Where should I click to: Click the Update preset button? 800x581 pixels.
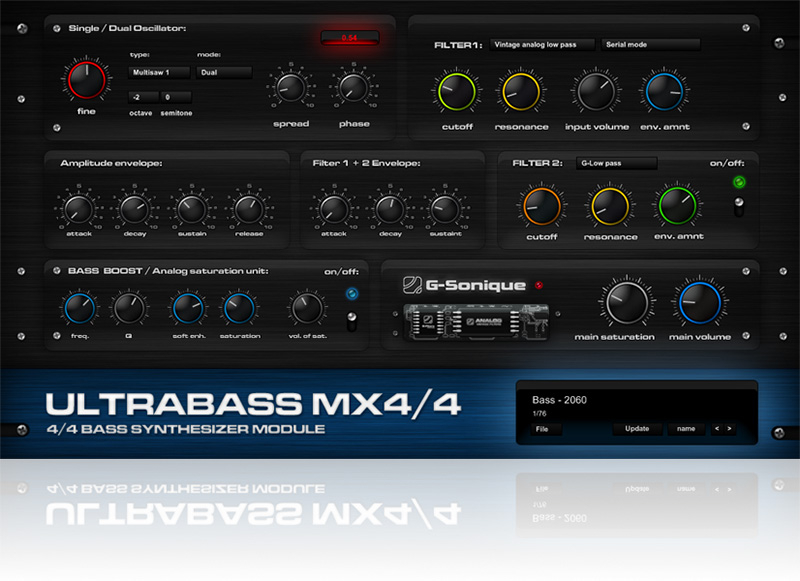[x=637, y=429]
